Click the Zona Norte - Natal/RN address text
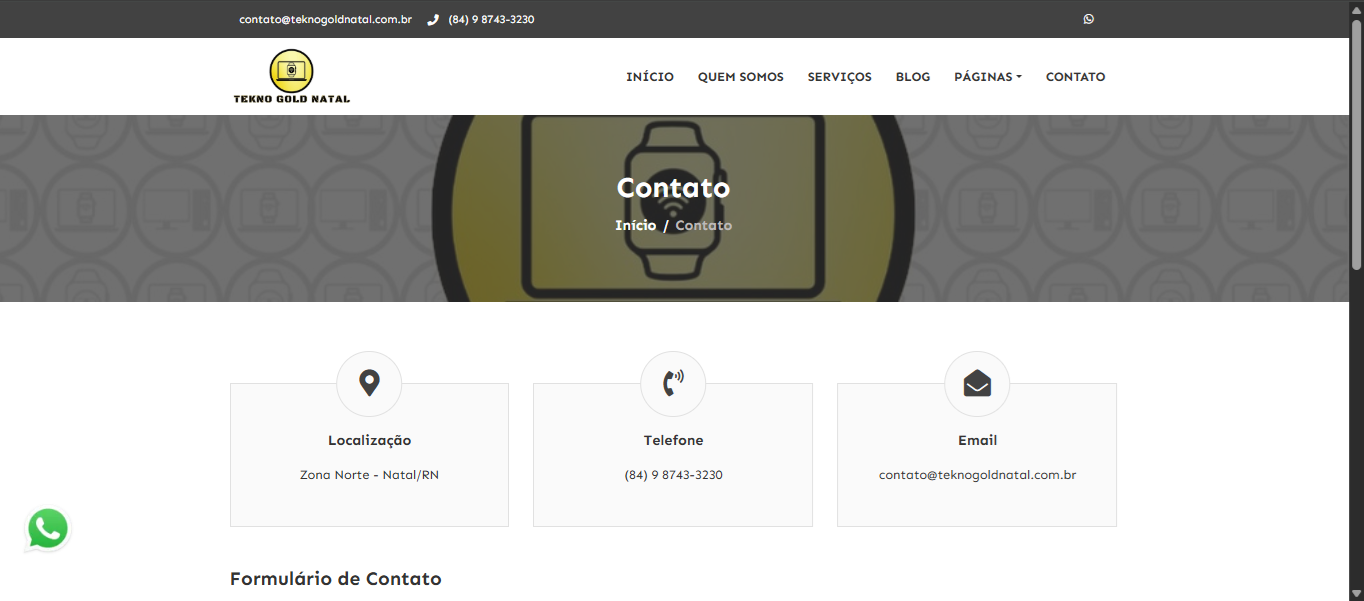The width and height of the screenshot is (1364, 601). point(369,475)
